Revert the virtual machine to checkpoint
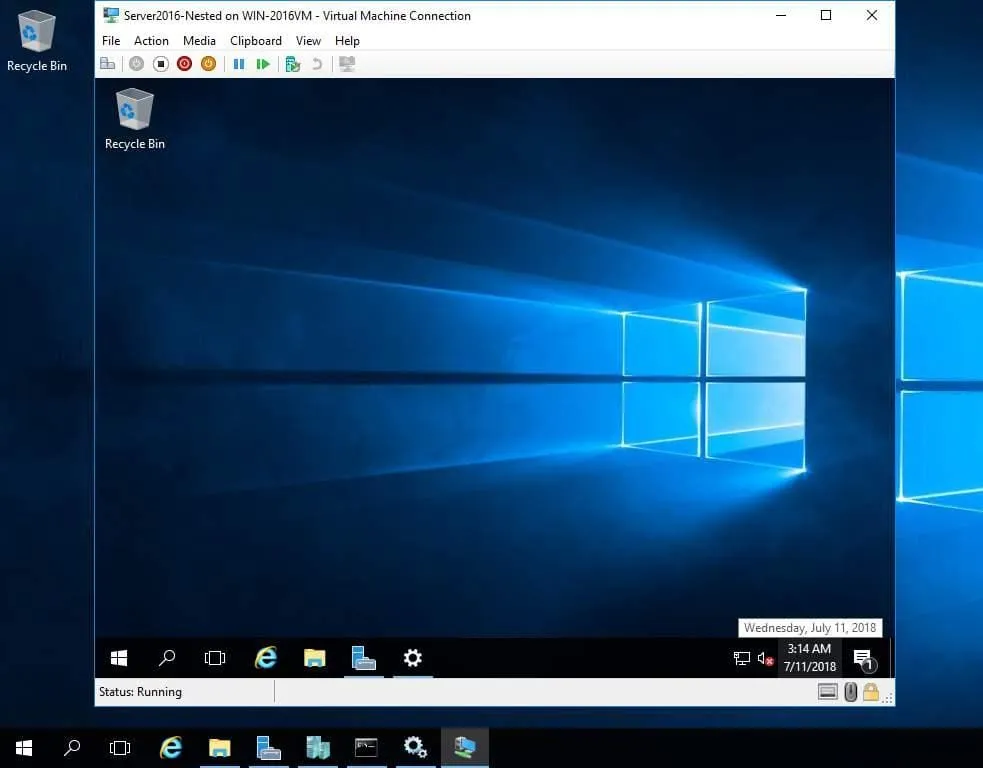This screenshot has height=768, width=983. pyautogui.click(x=316, y=63)
